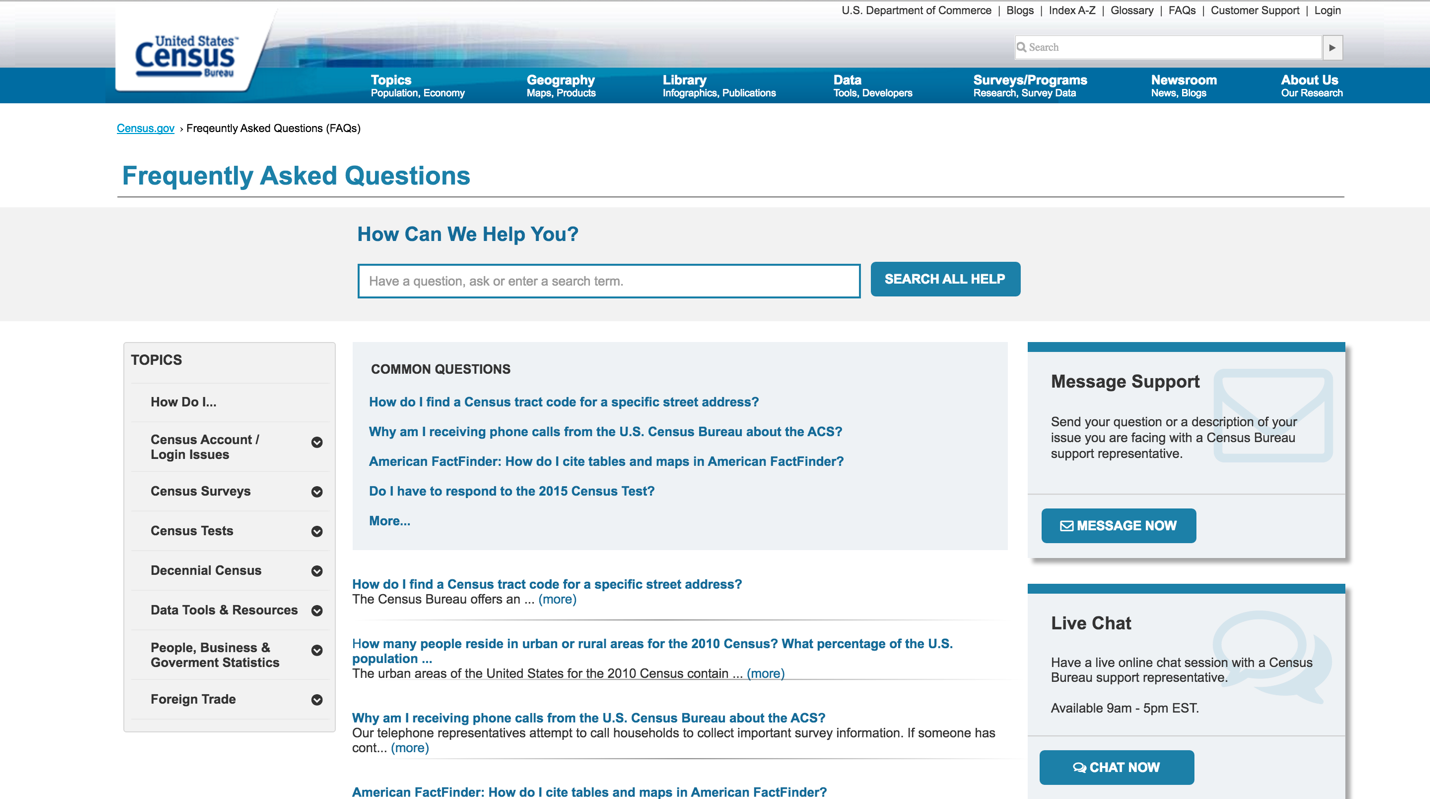Open common question about Census tract code

[564, 402]
